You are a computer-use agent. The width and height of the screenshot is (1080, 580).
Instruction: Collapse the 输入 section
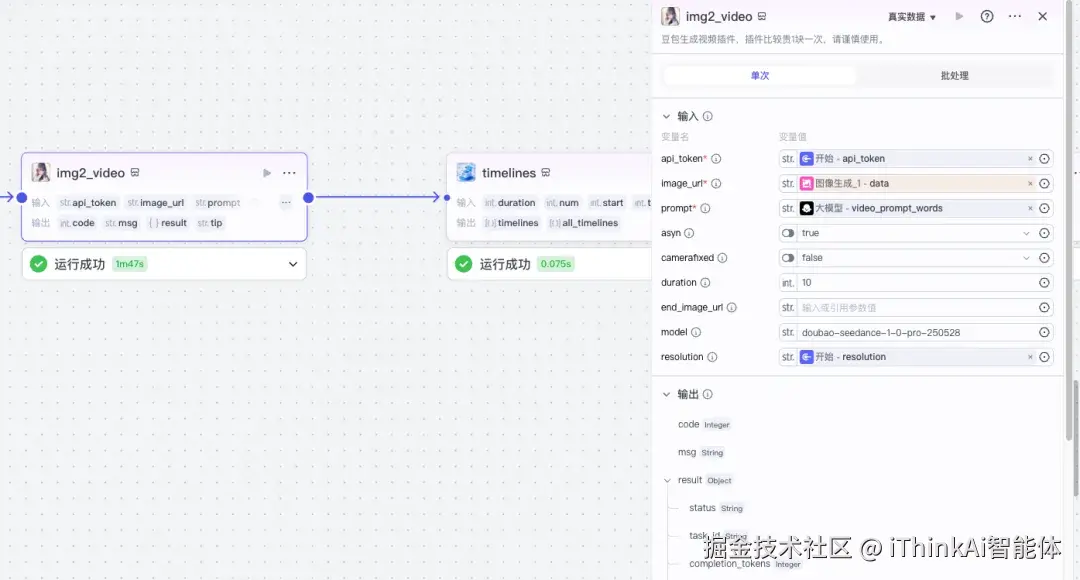666,116
